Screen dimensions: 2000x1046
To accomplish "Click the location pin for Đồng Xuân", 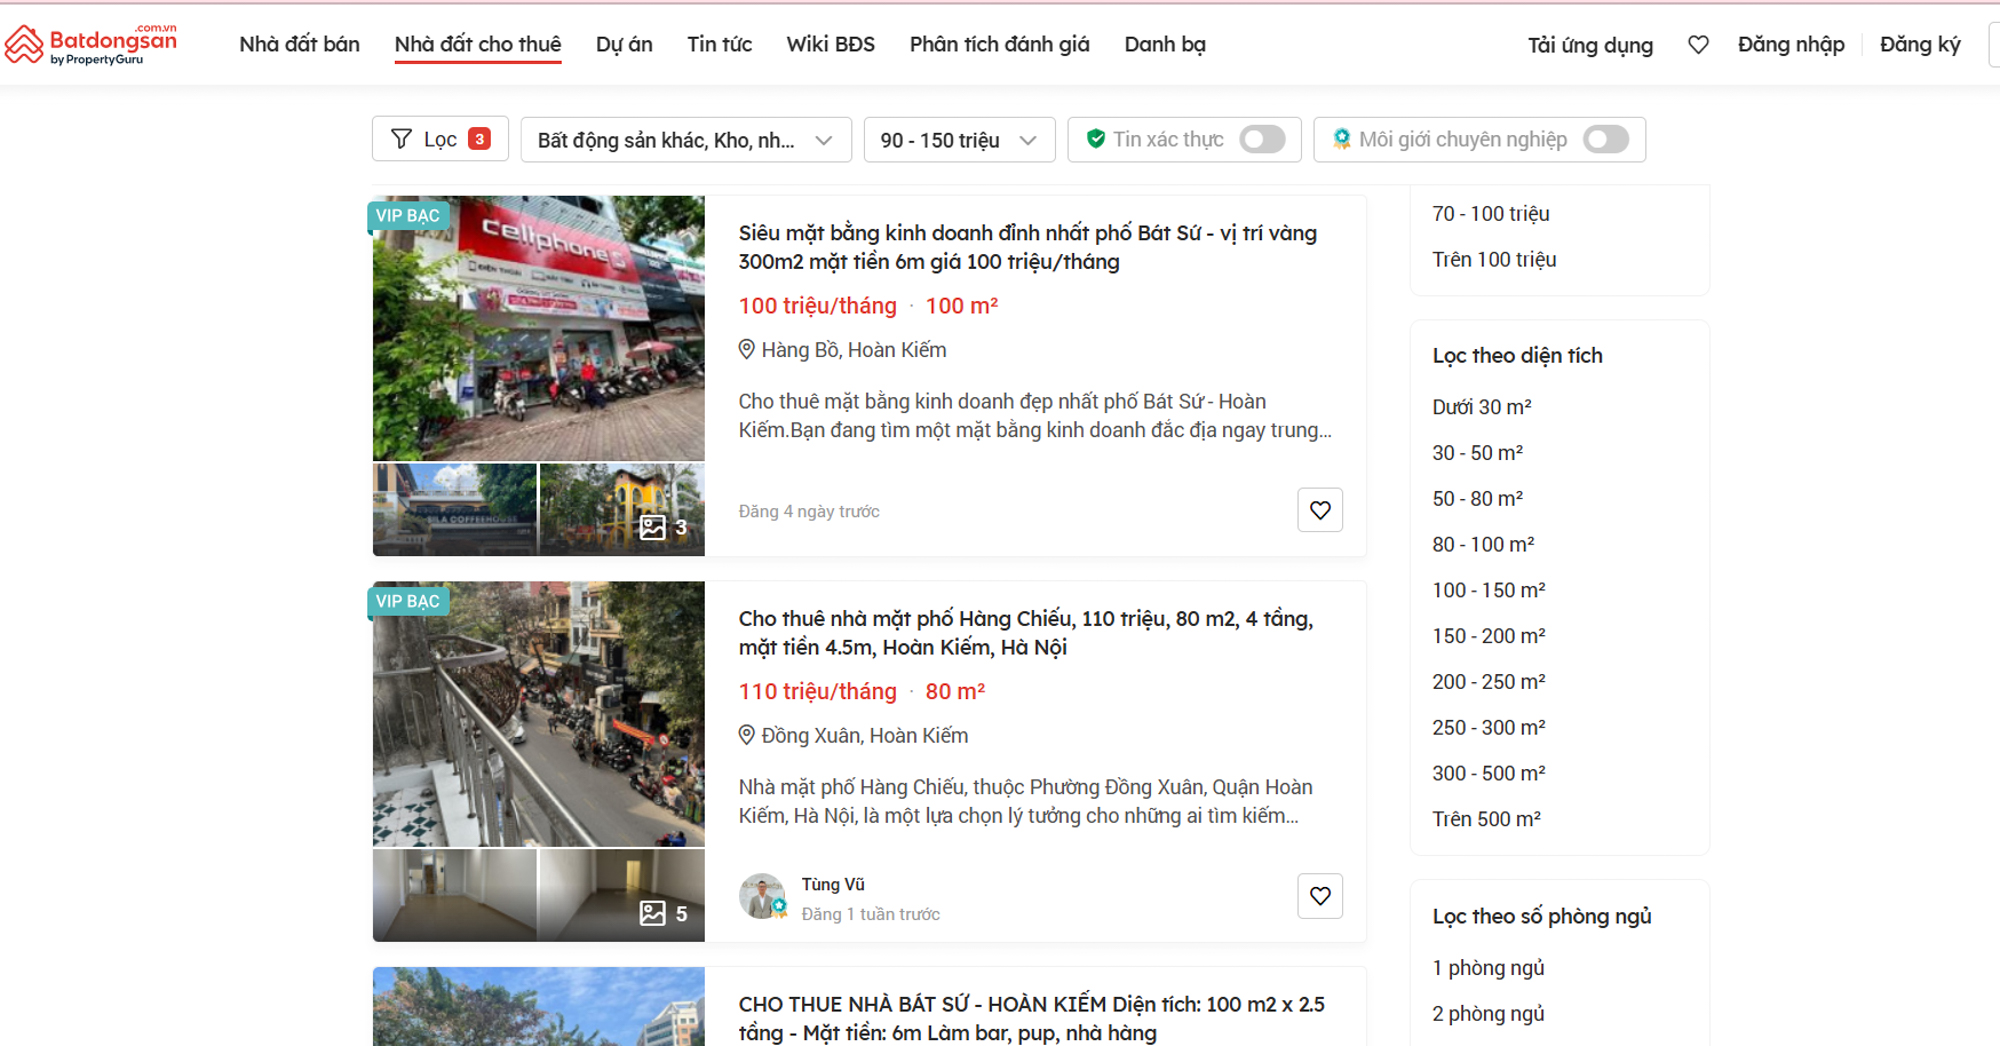I will 746,736.
